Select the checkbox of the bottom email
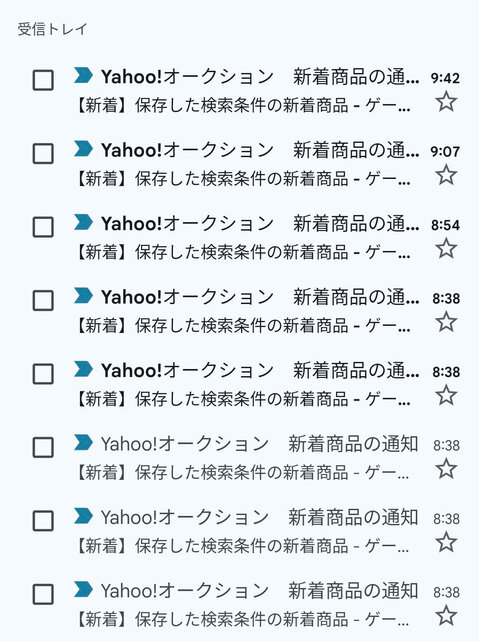 [x=43, y=594]
